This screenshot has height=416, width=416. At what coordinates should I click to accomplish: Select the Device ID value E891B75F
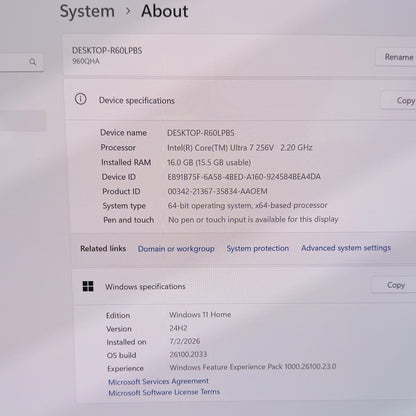(x=244, y=177)
